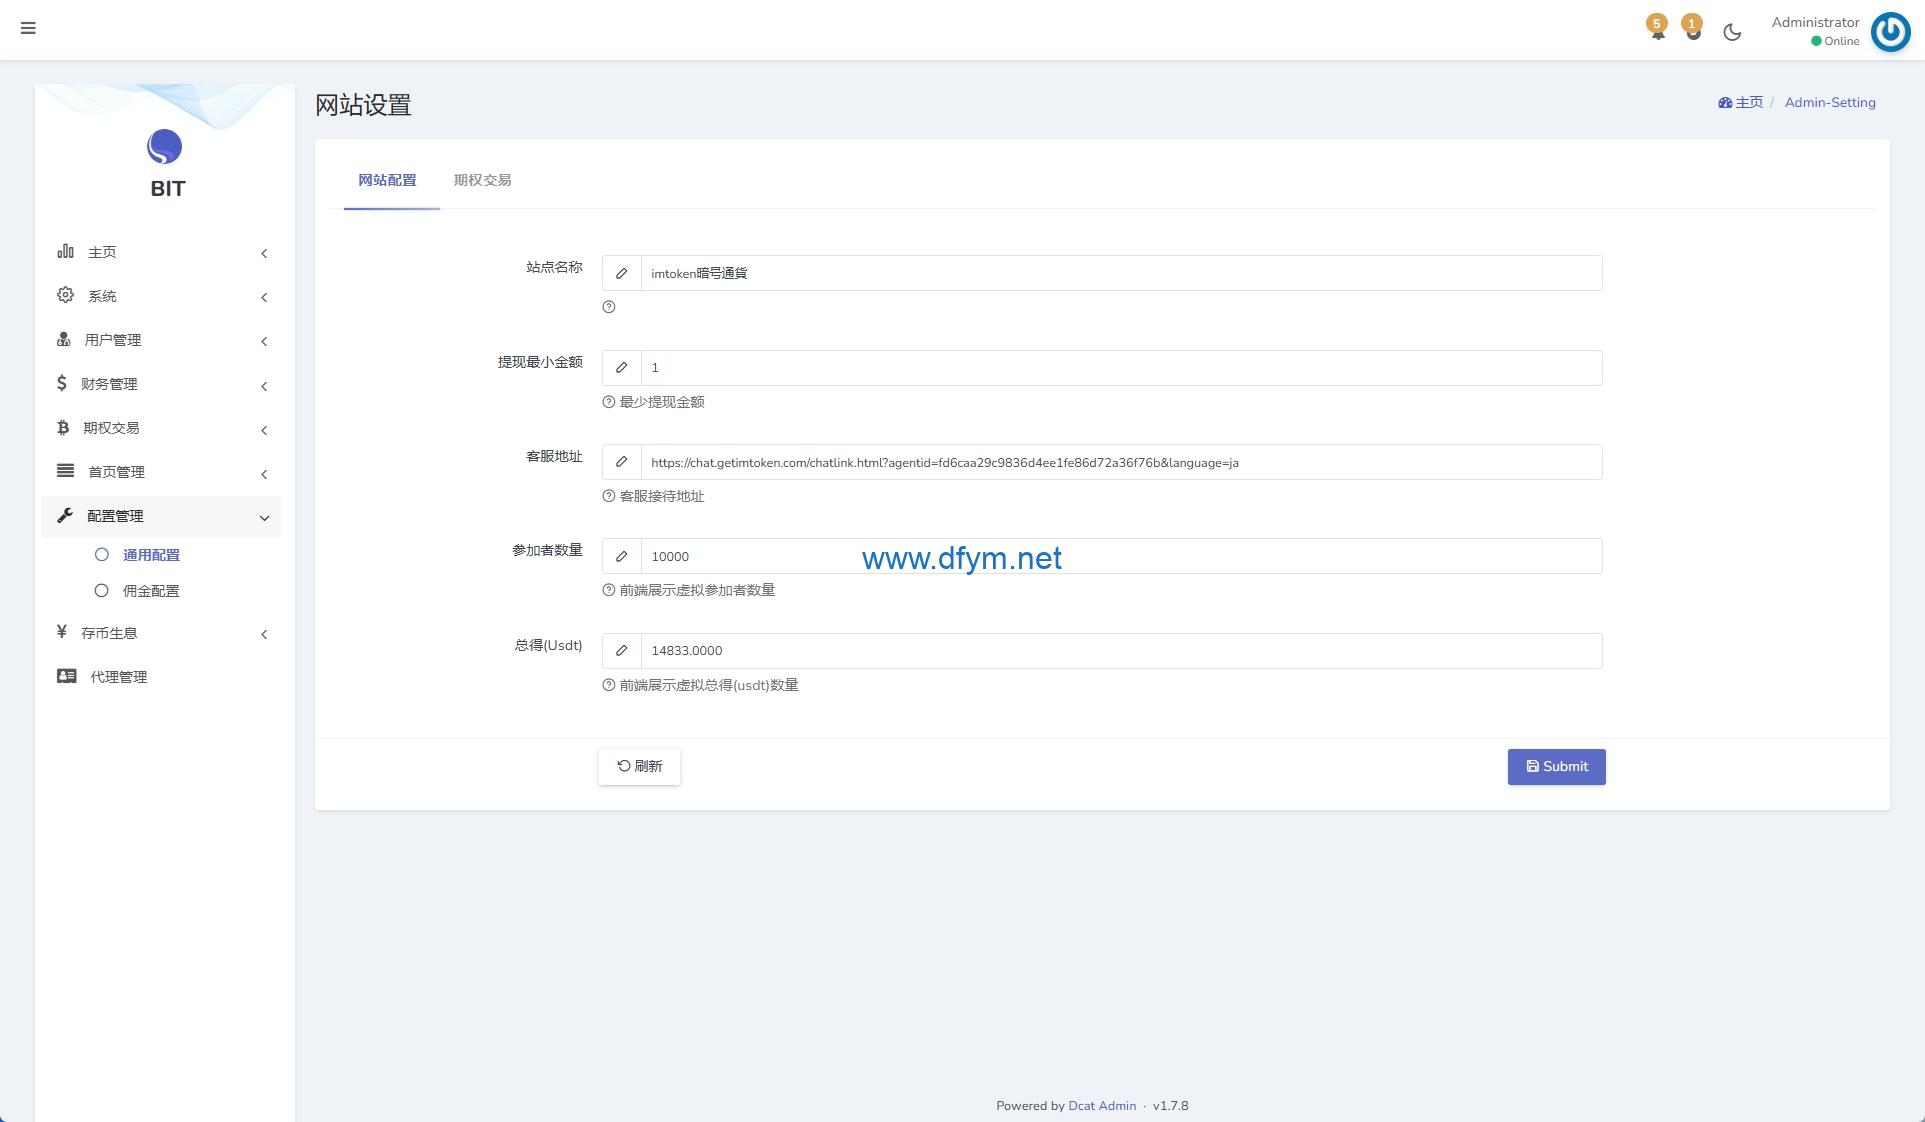1925x1122 pixels.
Task: Click the Submit button
Action: coord(1556,766)
